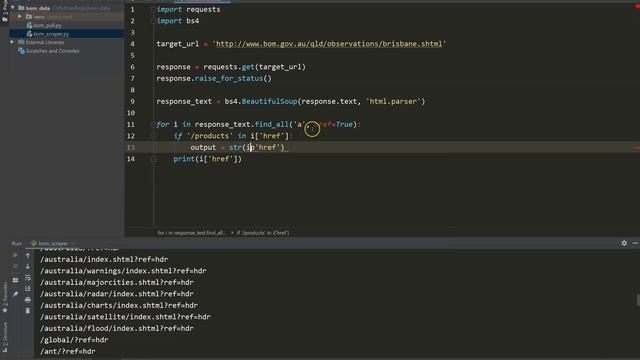Open the bom.gov.au brisbane.shtml URL link

[329, 44]
